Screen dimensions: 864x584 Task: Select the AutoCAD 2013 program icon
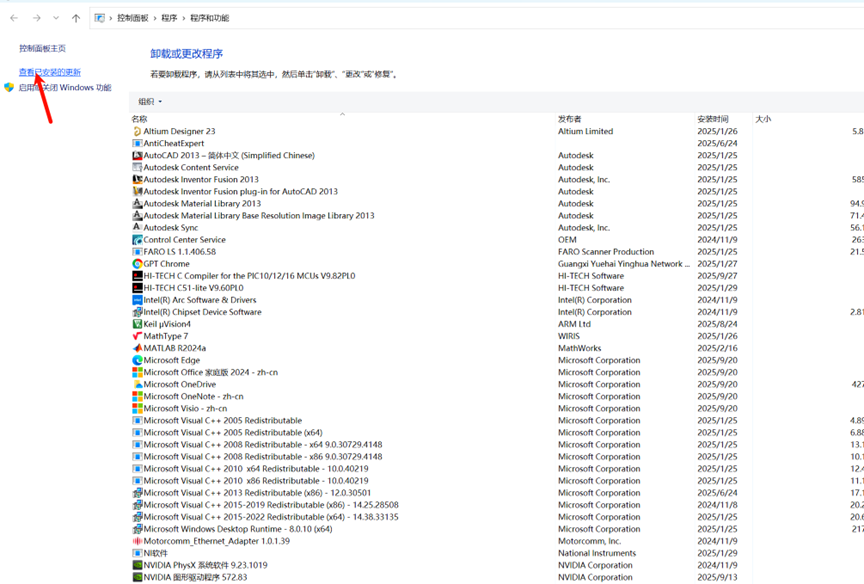[x=137, y=155]
